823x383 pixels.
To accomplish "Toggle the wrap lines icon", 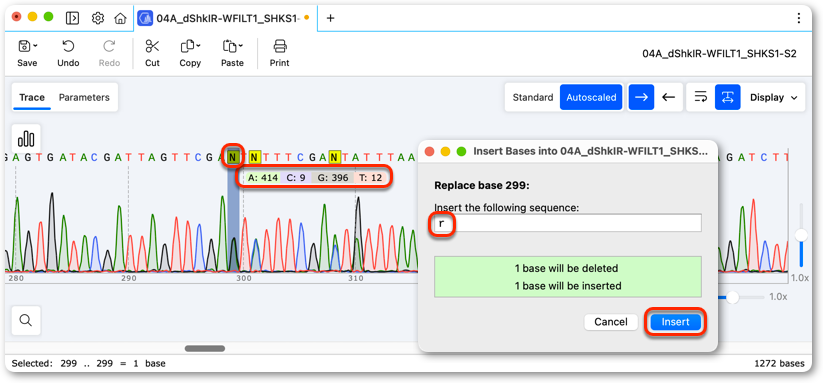I will [701, 98].
